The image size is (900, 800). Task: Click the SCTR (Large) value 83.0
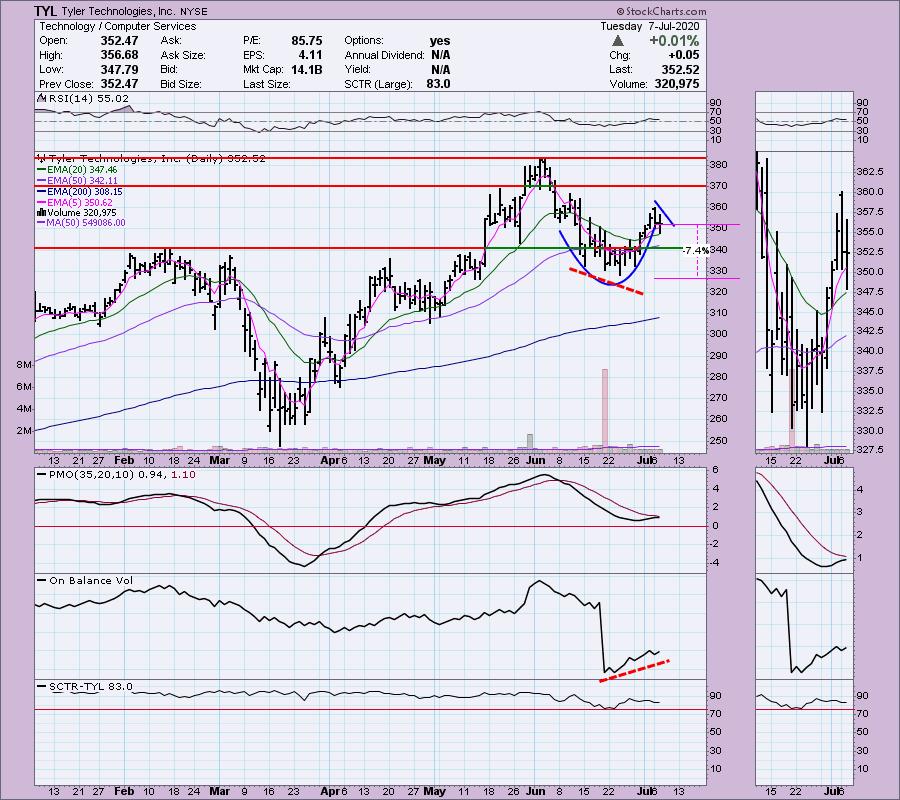tap(438, 84)
